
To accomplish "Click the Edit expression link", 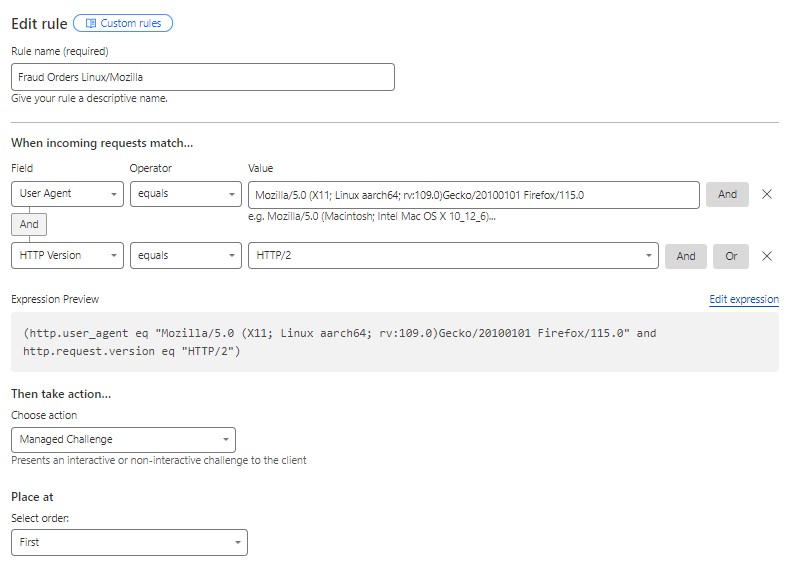I will [x=744, y=299].
